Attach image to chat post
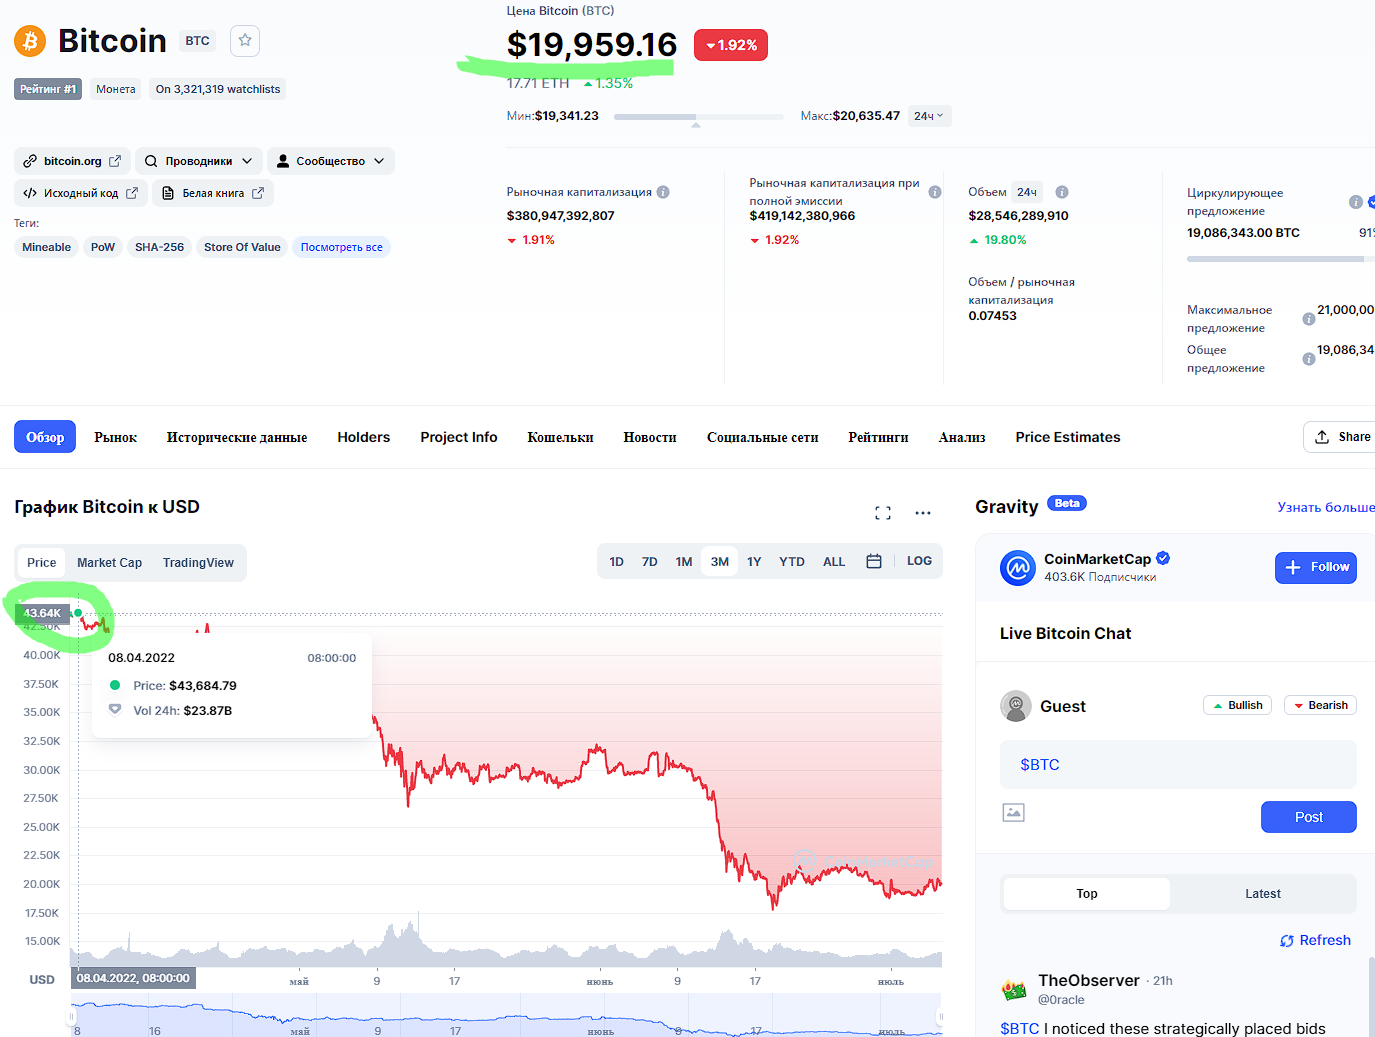Screen dimensions: 1375x1037 coord(1013,813)
